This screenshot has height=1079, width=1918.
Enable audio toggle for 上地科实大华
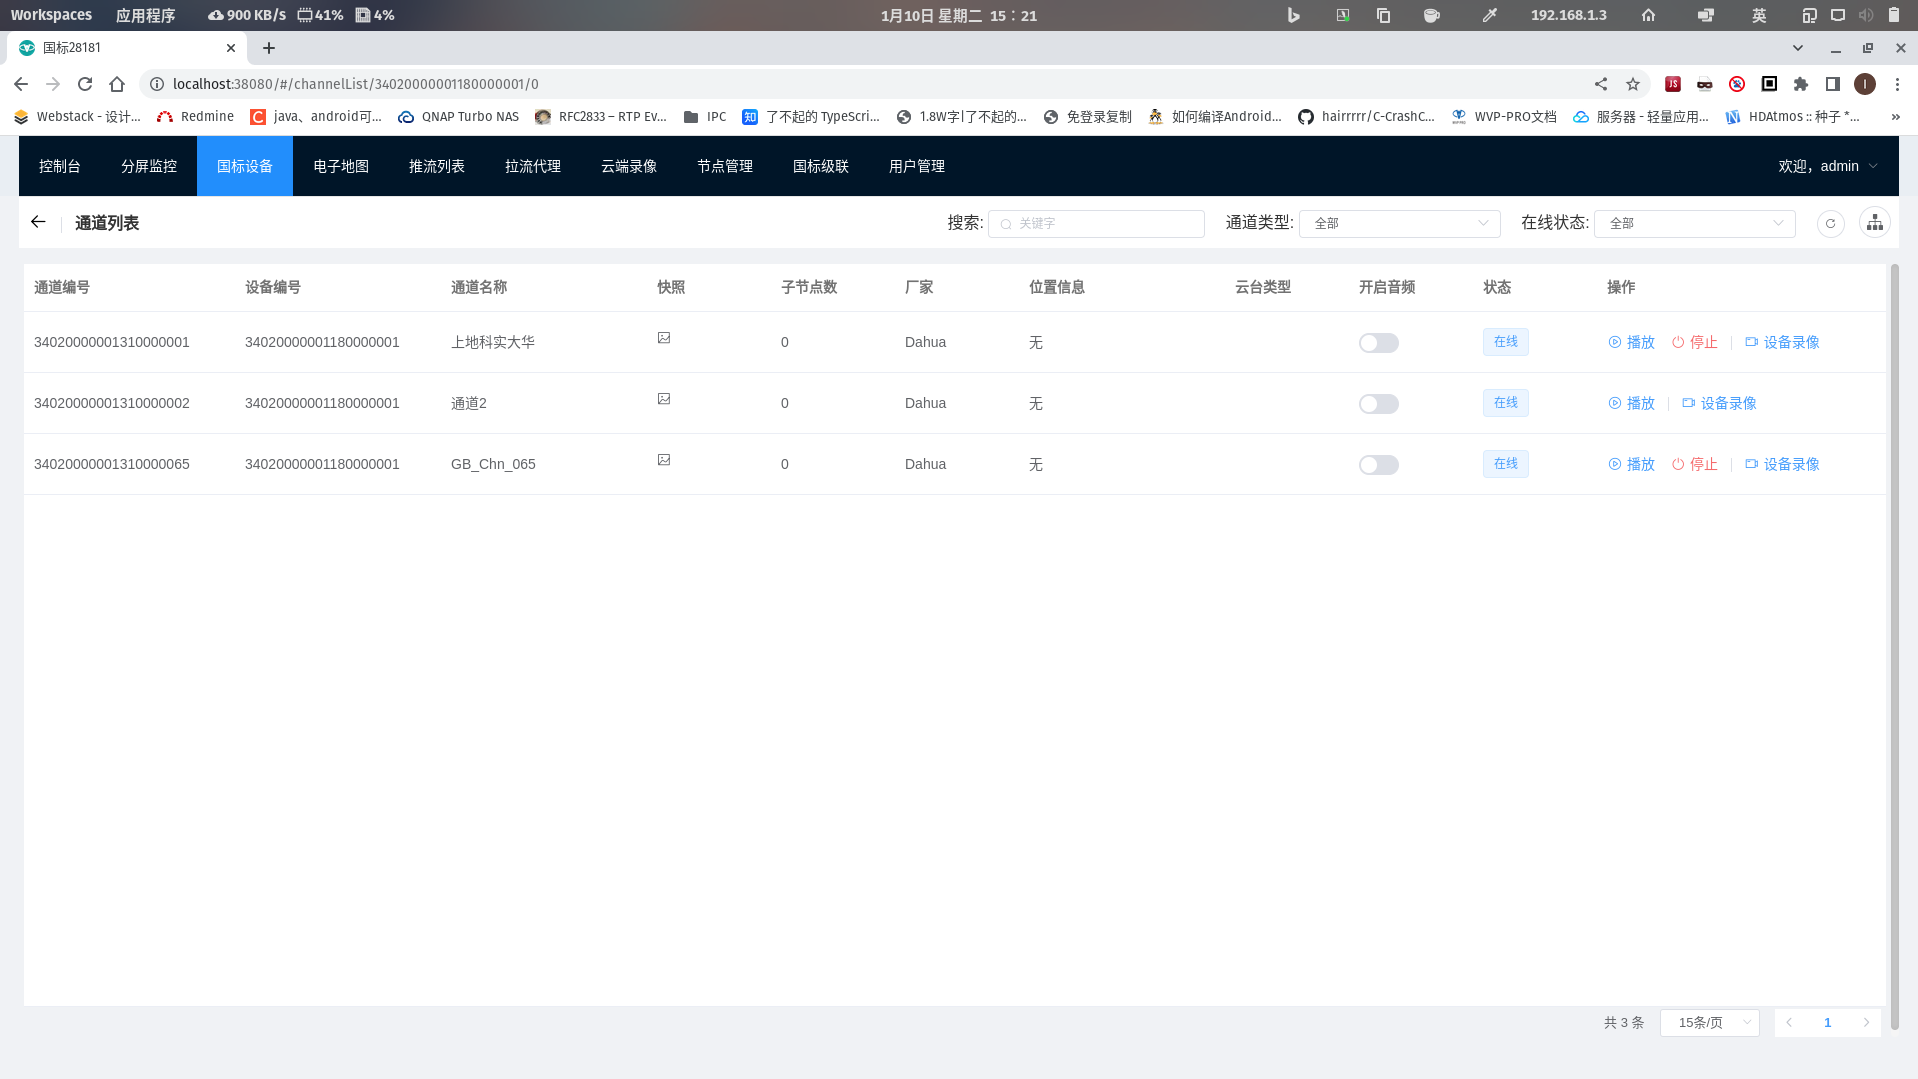pyautogui.click(x=1378, y=343)
